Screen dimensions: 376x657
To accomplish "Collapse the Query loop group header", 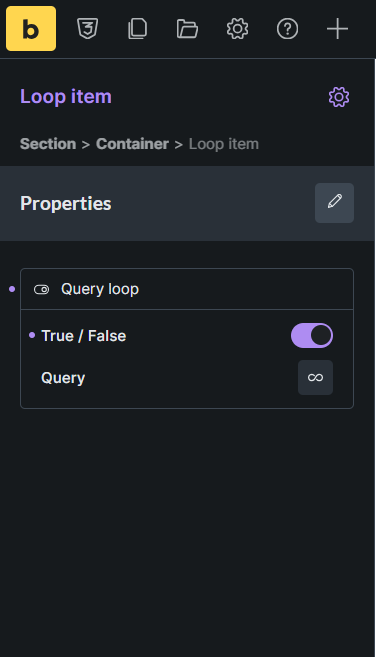I will coord(187,289).
